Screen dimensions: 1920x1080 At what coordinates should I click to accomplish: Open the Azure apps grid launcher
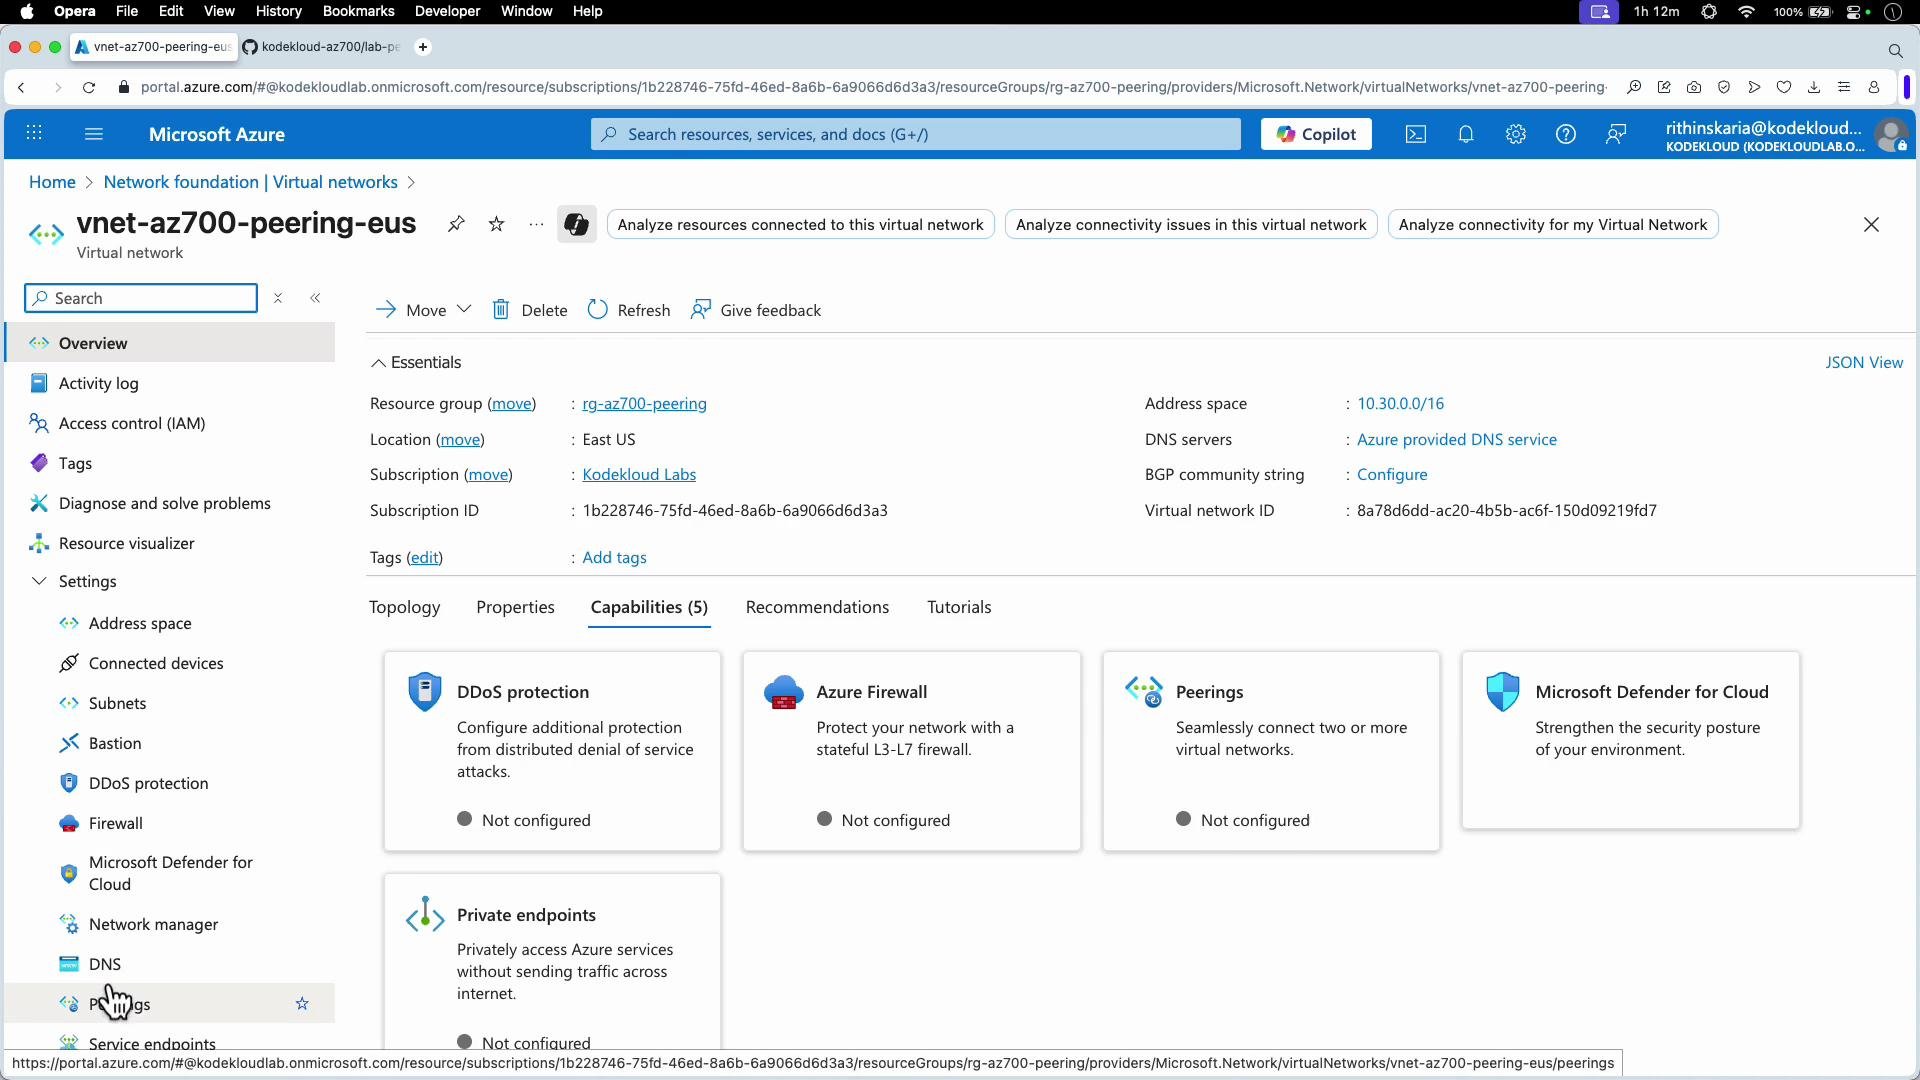(x=34, y=134)
